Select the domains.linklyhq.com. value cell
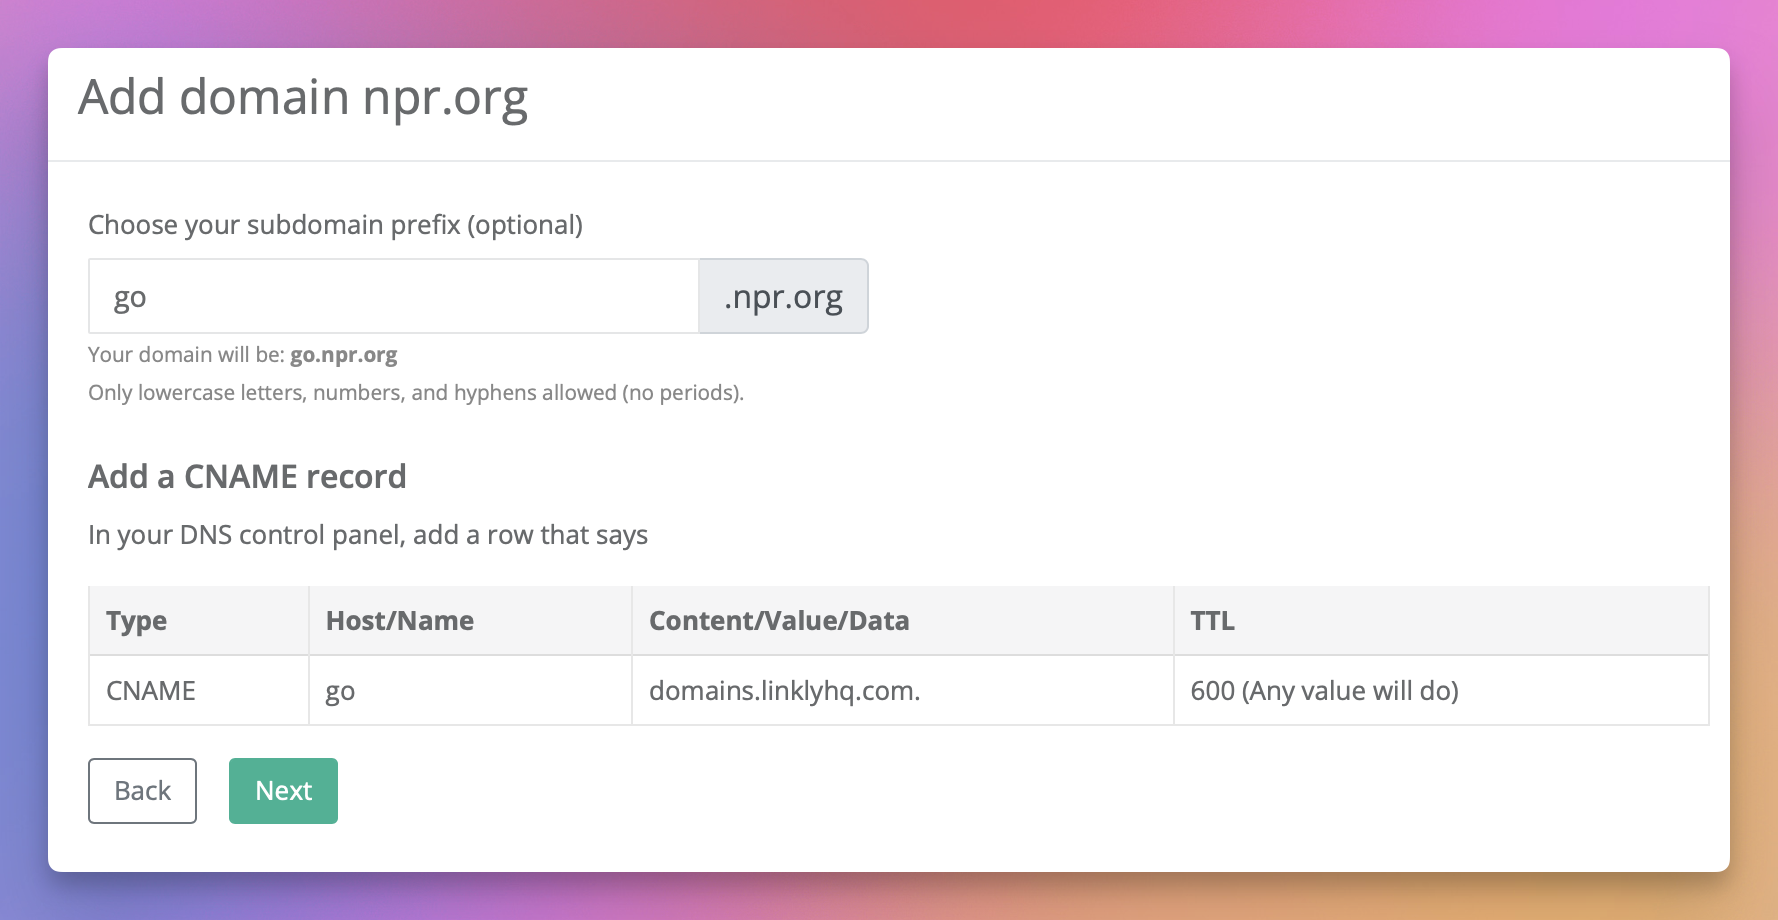1778x920 pixels. pyautogui.click(x=784, y=691)
